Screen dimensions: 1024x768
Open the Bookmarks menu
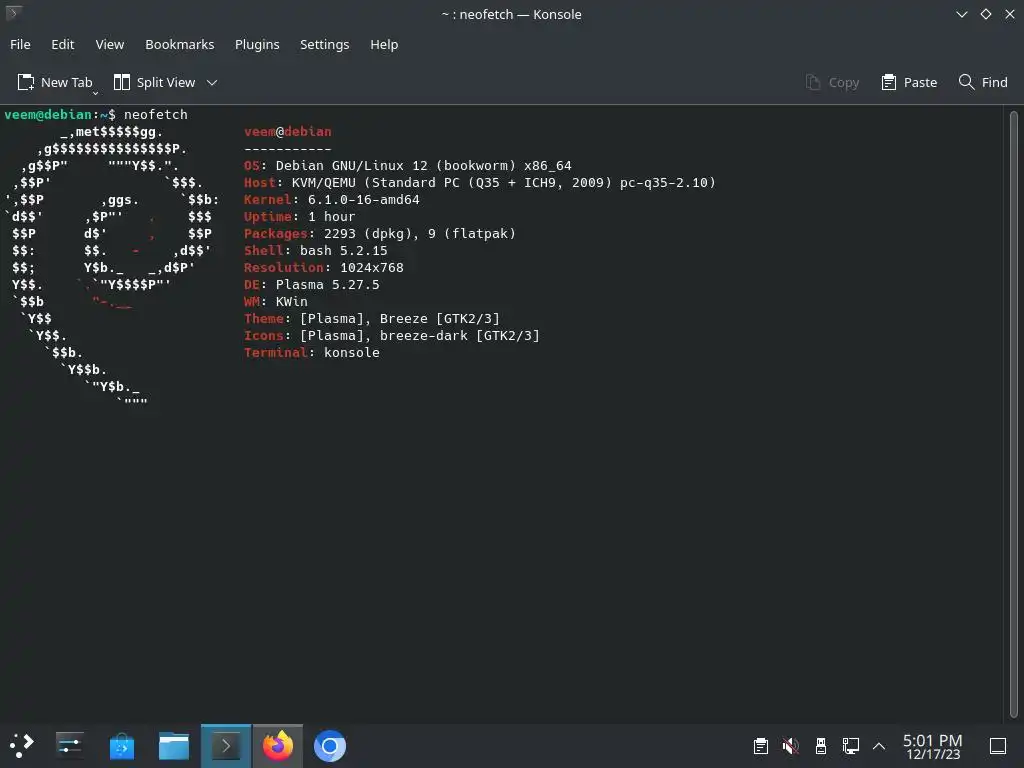click(180, 44)
